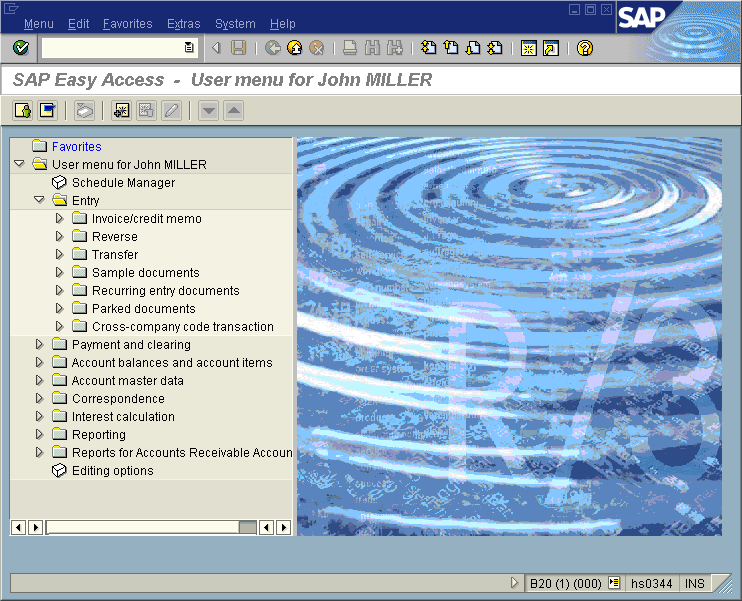This screenshot has height=601, width=742.
Task: Click the Add to favorites icon
Action: [121, 110]
